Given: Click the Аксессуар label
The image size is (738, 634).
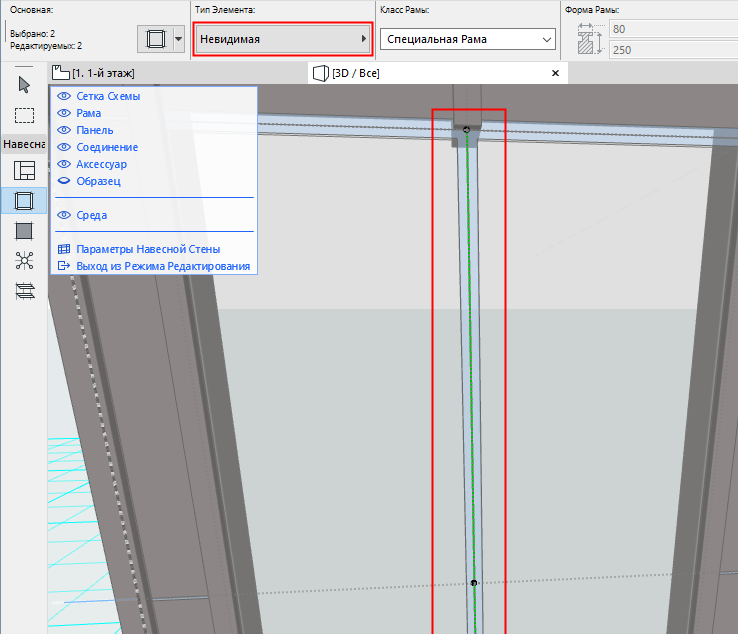Looking at the screenshot, I should (101, 164).
